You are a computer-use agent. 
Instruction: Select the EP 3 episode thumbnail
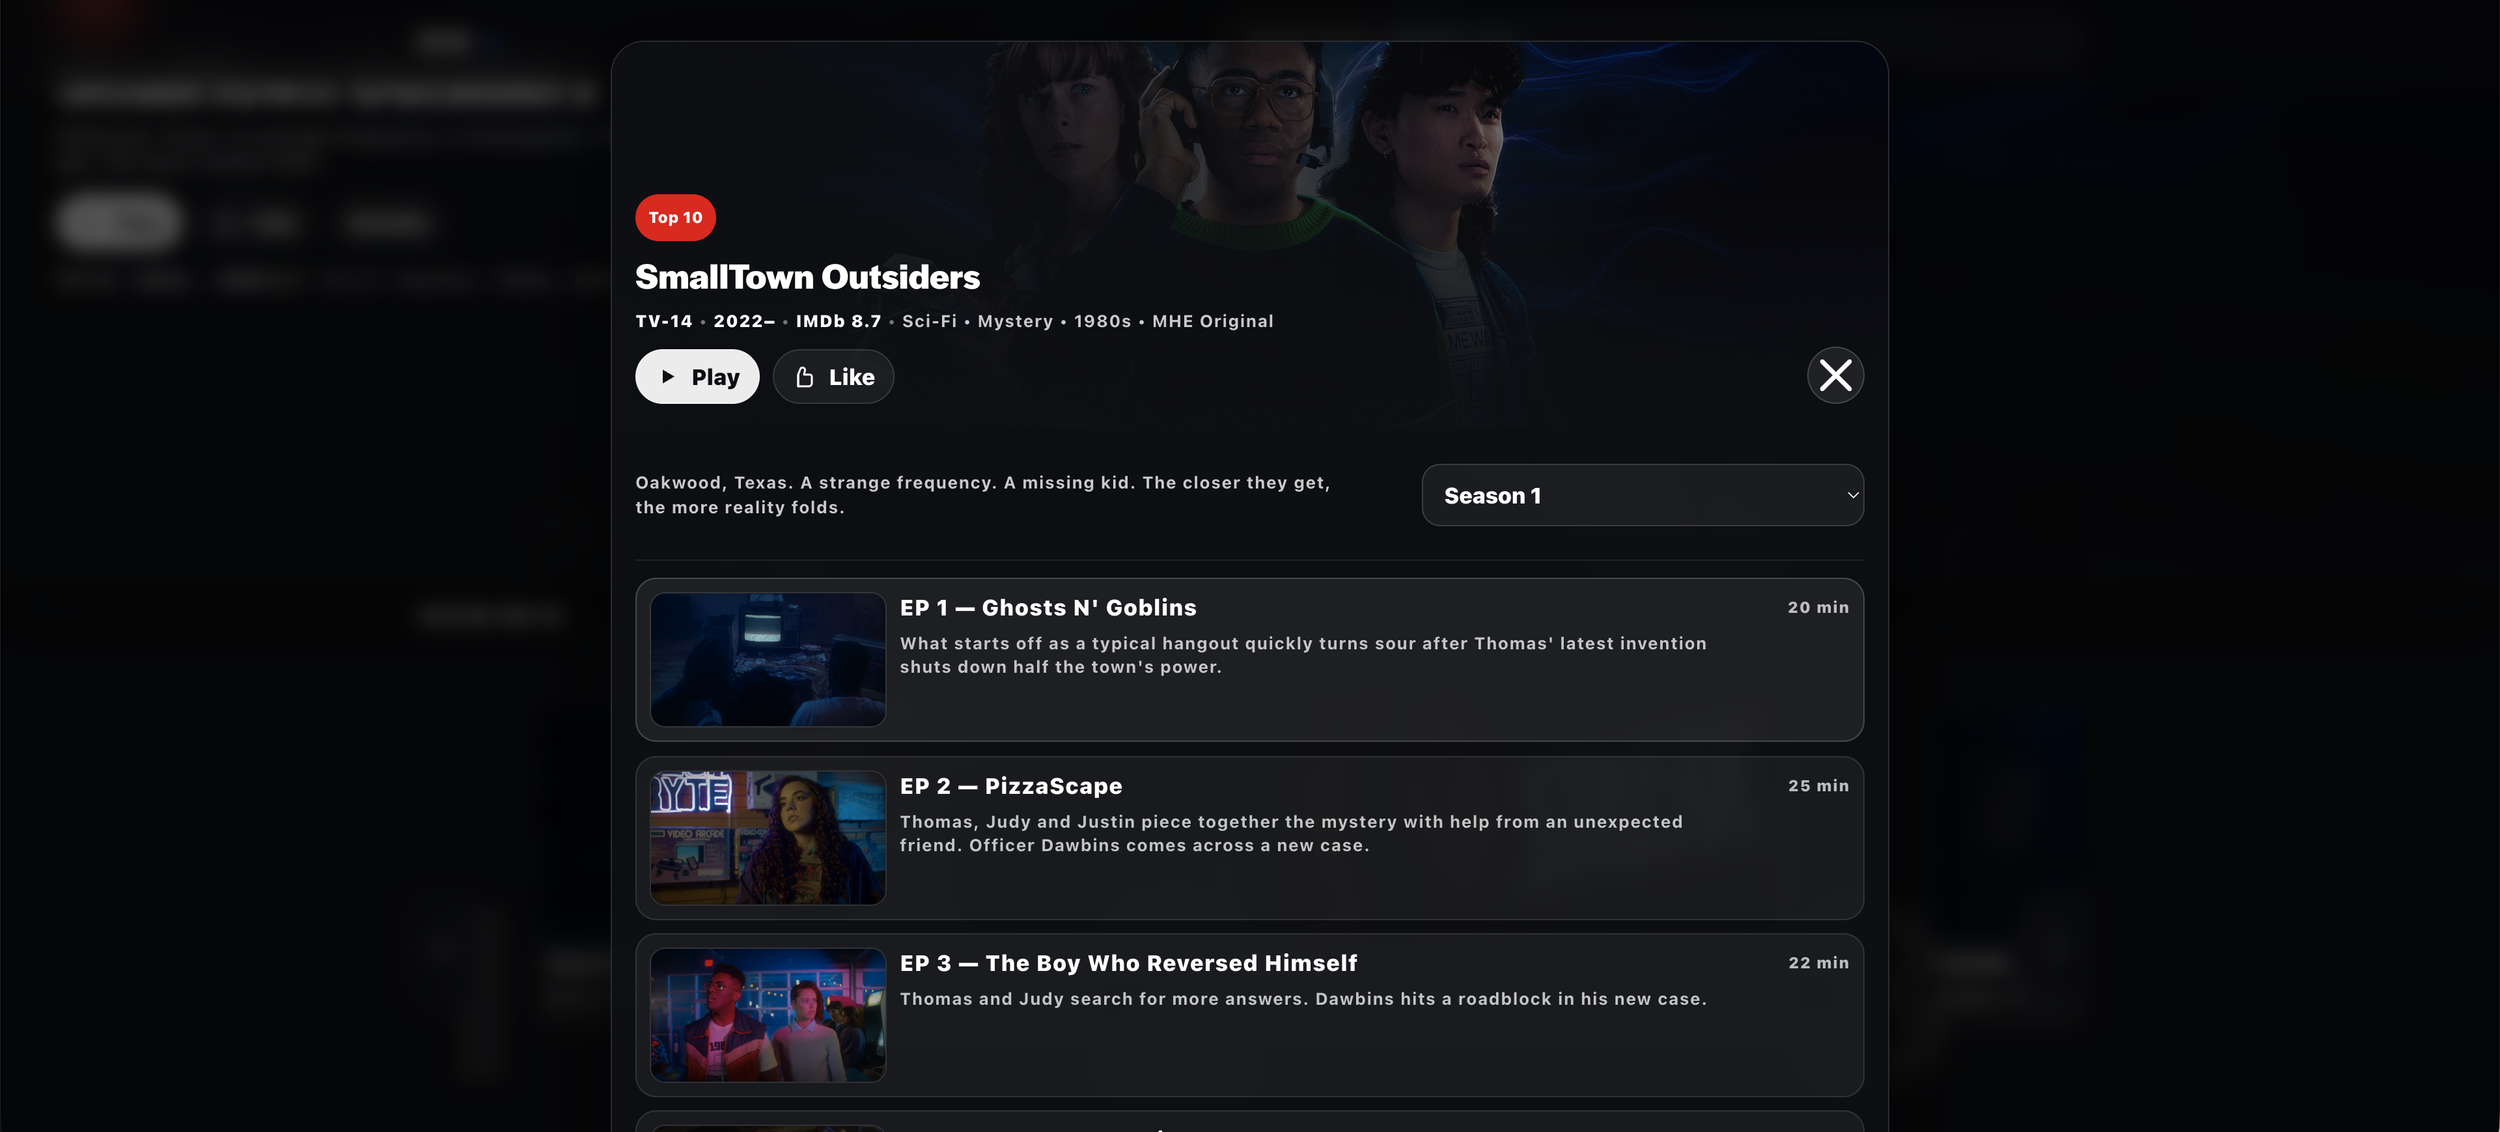(x=768, y=1015)
